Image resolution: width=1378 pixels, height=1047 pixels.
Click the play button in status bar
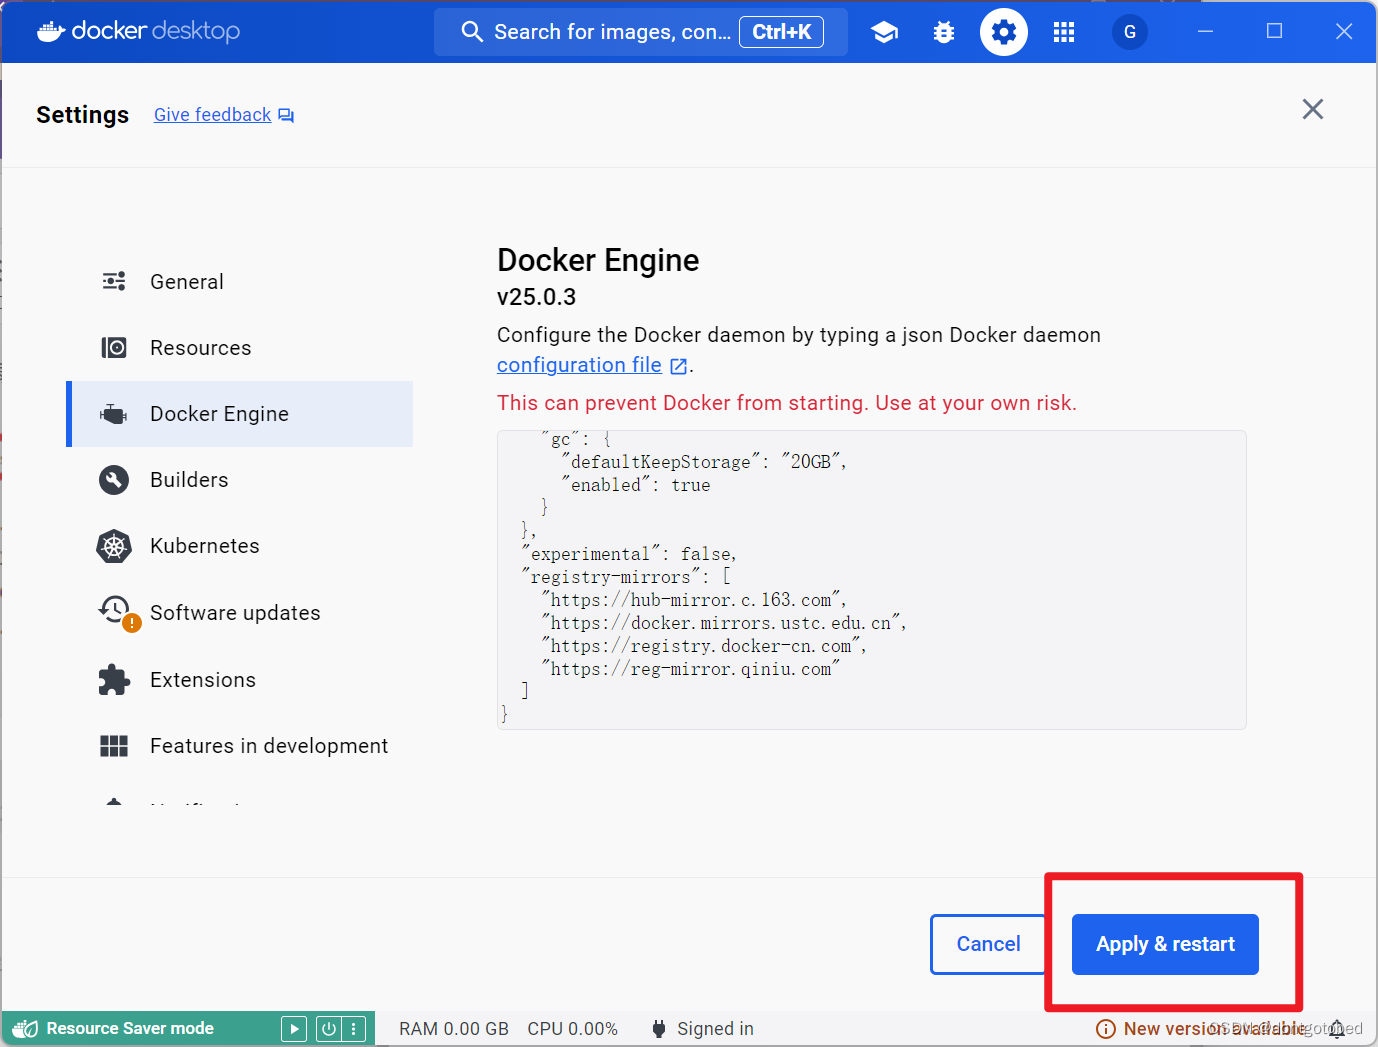coord(294,1029)
